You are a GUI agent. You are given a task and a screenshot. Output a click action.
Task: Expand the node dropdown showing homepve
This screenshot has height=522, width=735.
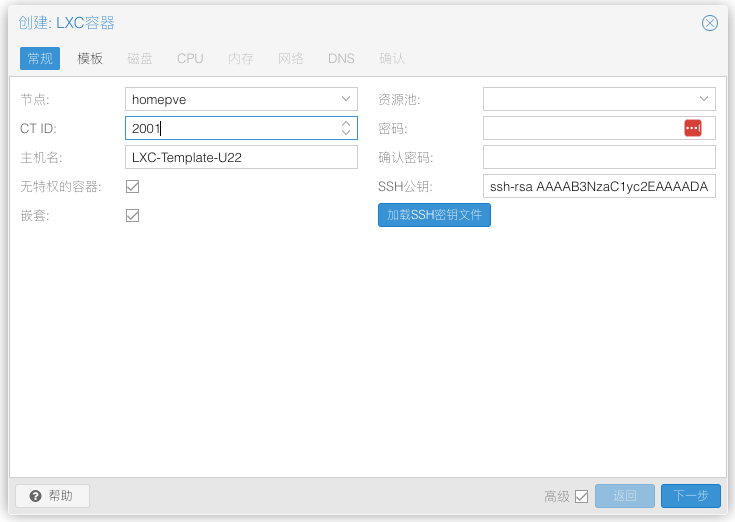point(346,99)
